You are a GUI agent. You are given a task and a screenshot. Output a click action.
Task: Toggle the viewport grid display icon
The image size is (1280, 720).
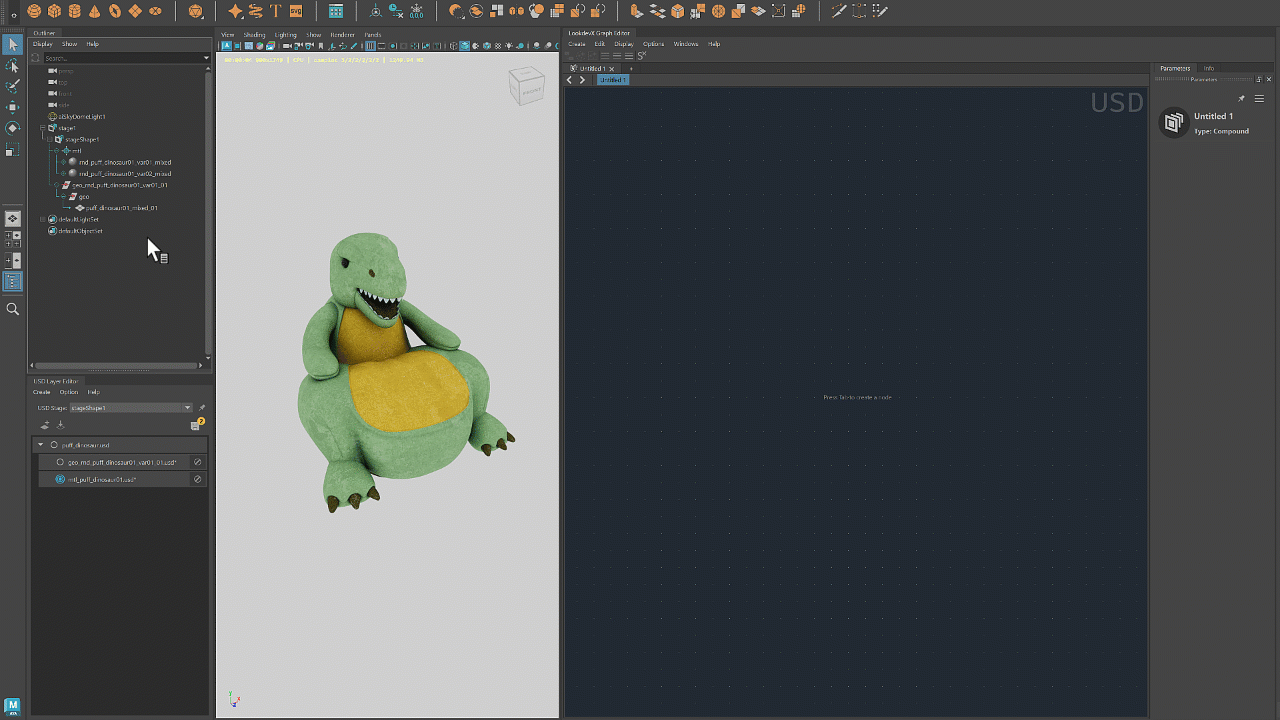pos(370,46)
